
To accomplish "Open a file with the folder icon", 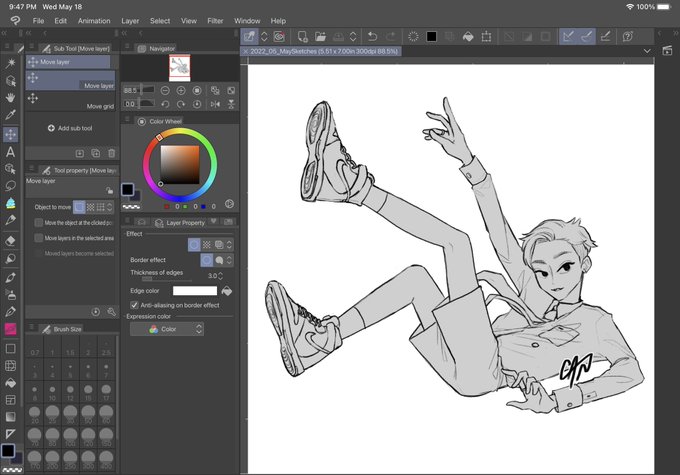I will tap(320, 37).
